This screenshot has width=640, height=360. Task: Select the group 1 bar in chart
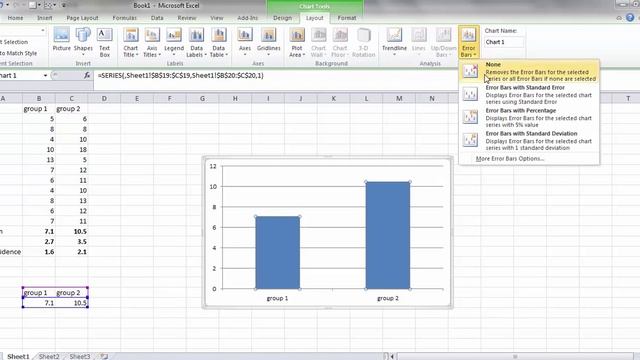[278, 252]
